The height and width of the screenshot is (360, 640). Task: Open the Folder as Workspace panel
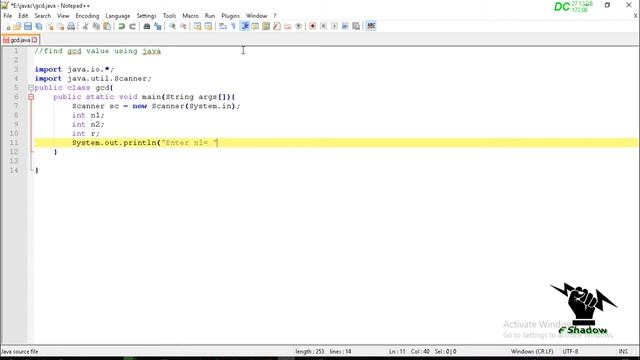point(288,27)
